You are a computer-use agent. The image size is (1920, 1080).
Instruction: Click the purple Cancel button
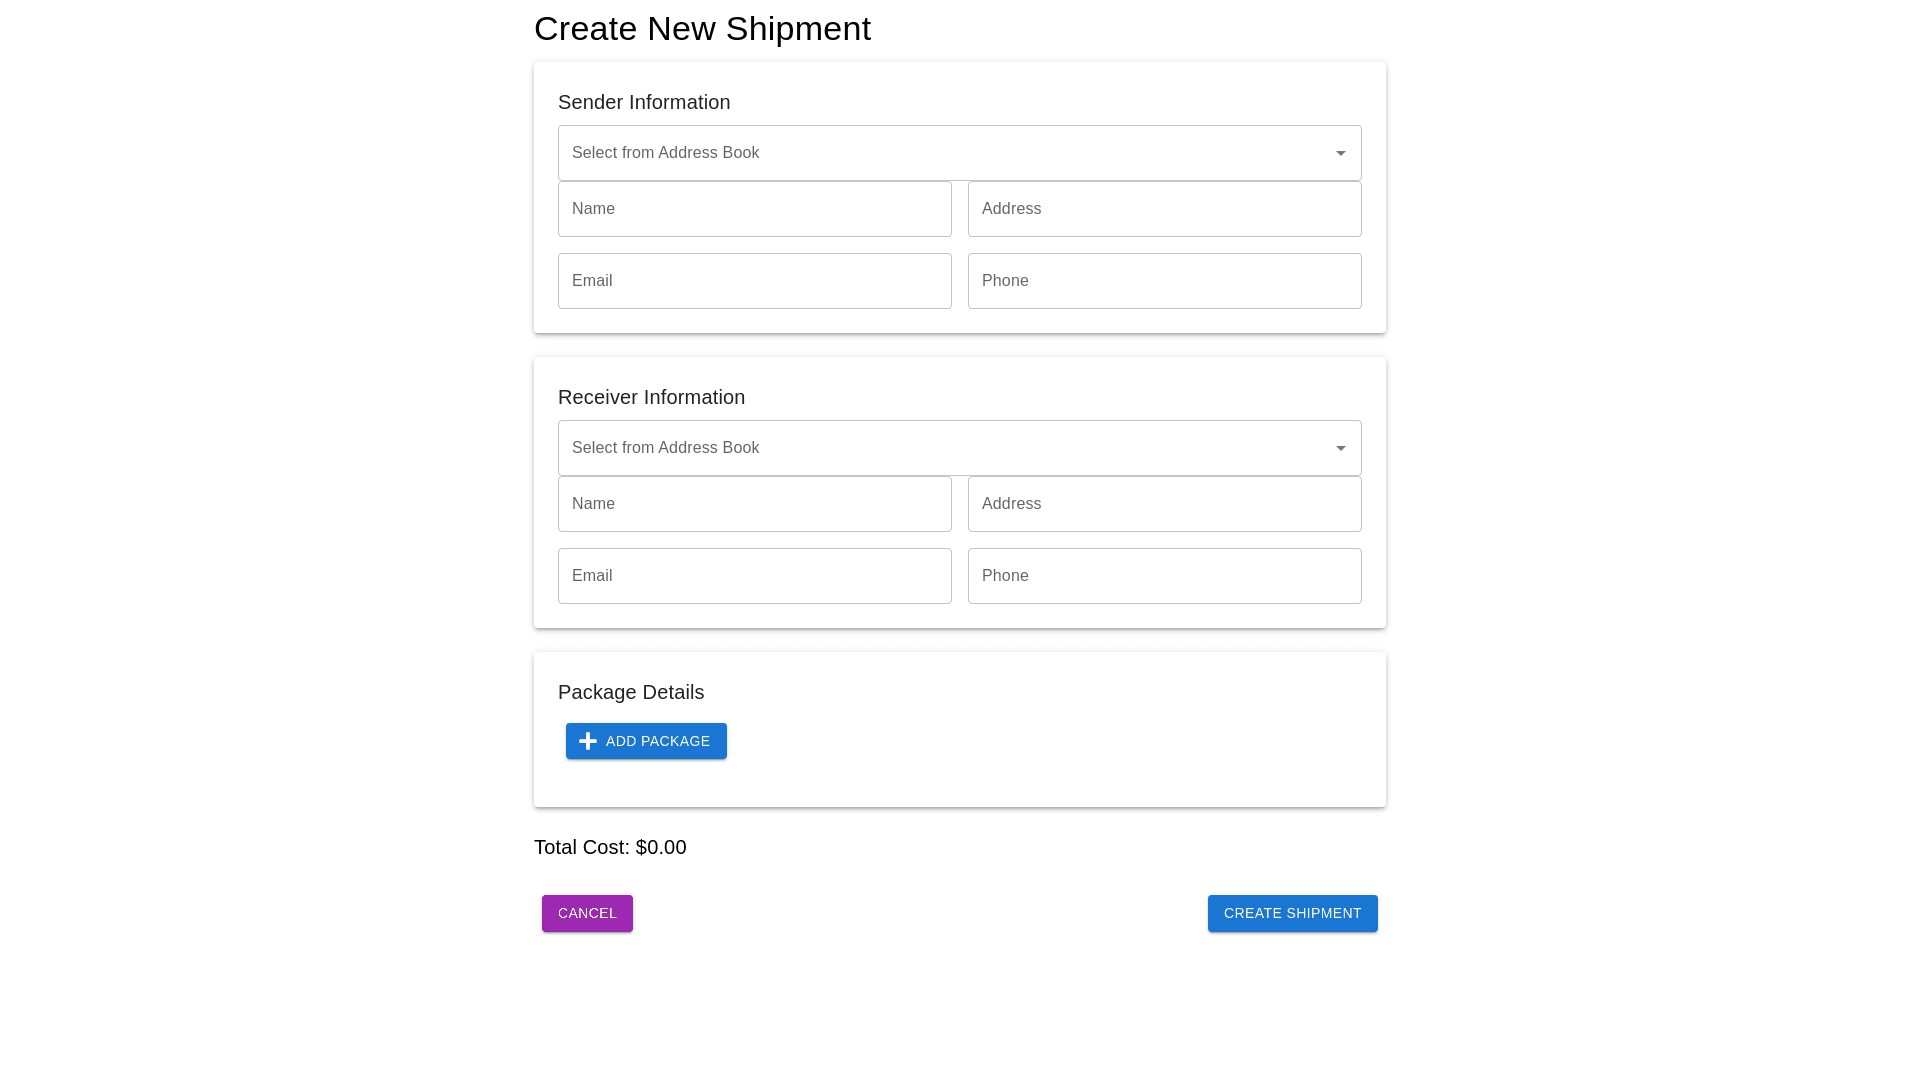[x=587, y=913]
